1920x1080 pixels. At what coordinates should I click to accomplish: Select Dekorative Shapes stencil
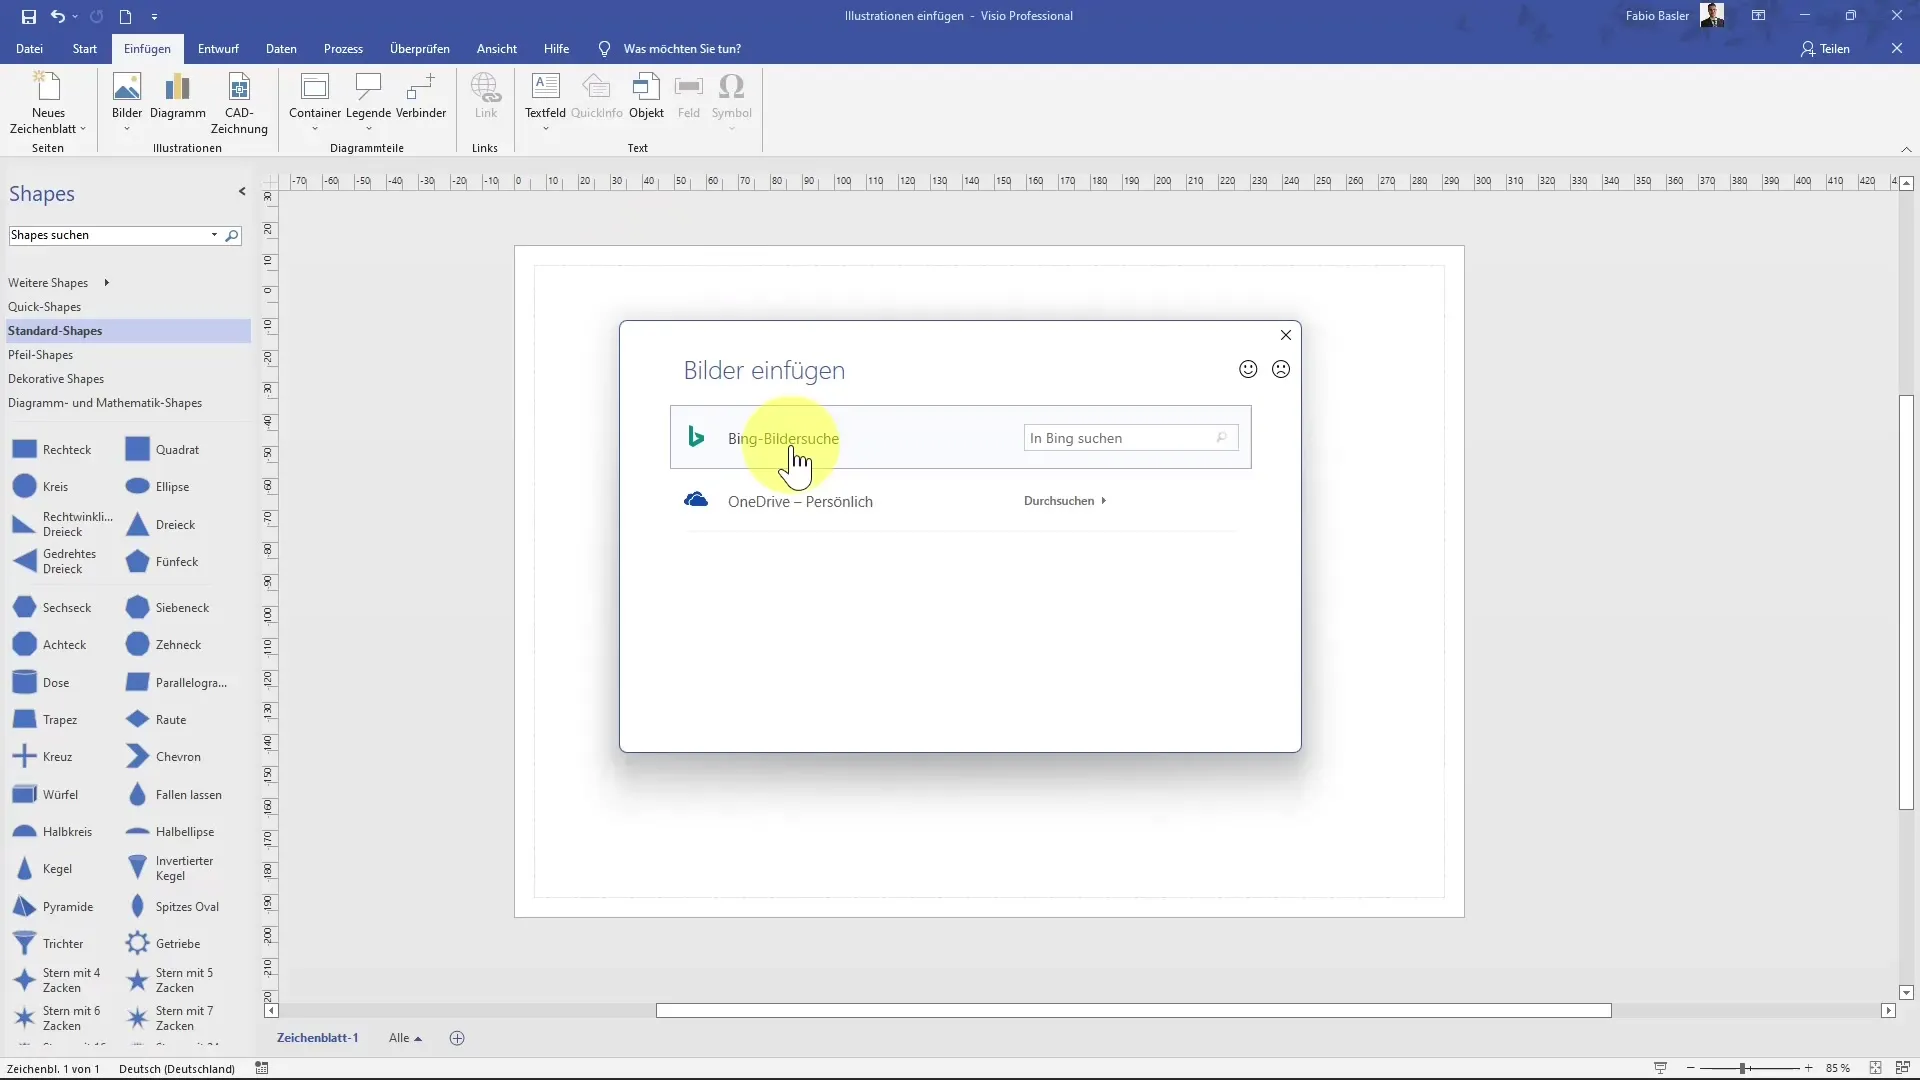point(56,379)
